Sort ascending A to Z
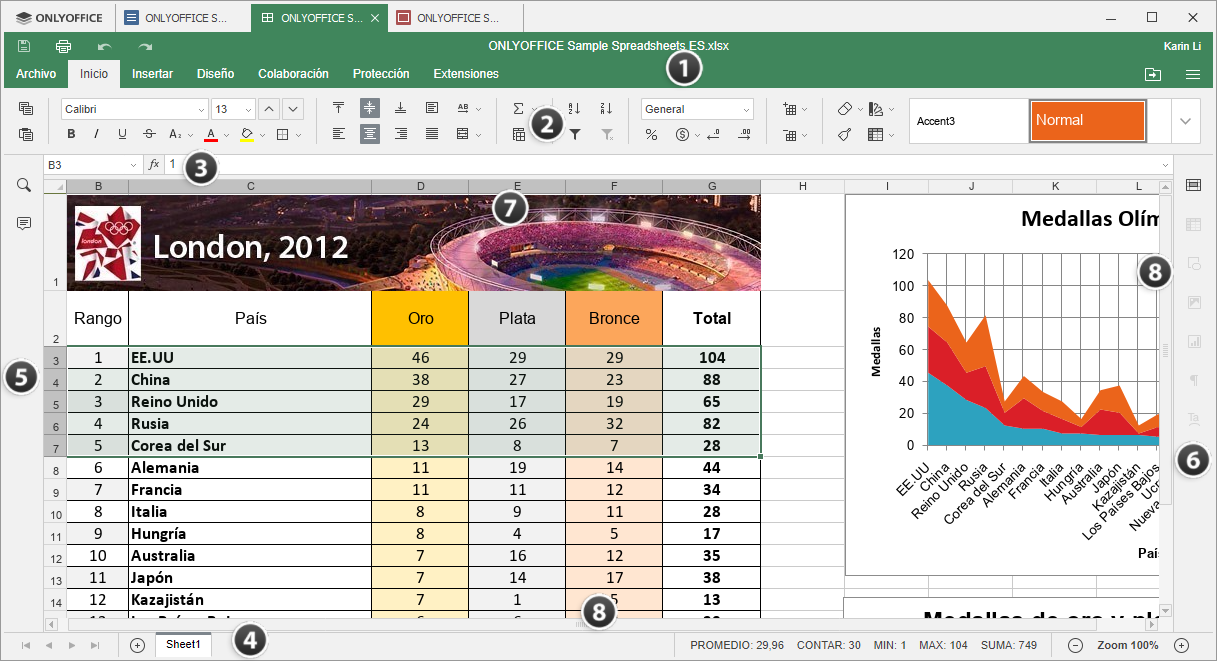Viewport: 1217px width, 661px height. pyautogui.click(x=574, y=108)
